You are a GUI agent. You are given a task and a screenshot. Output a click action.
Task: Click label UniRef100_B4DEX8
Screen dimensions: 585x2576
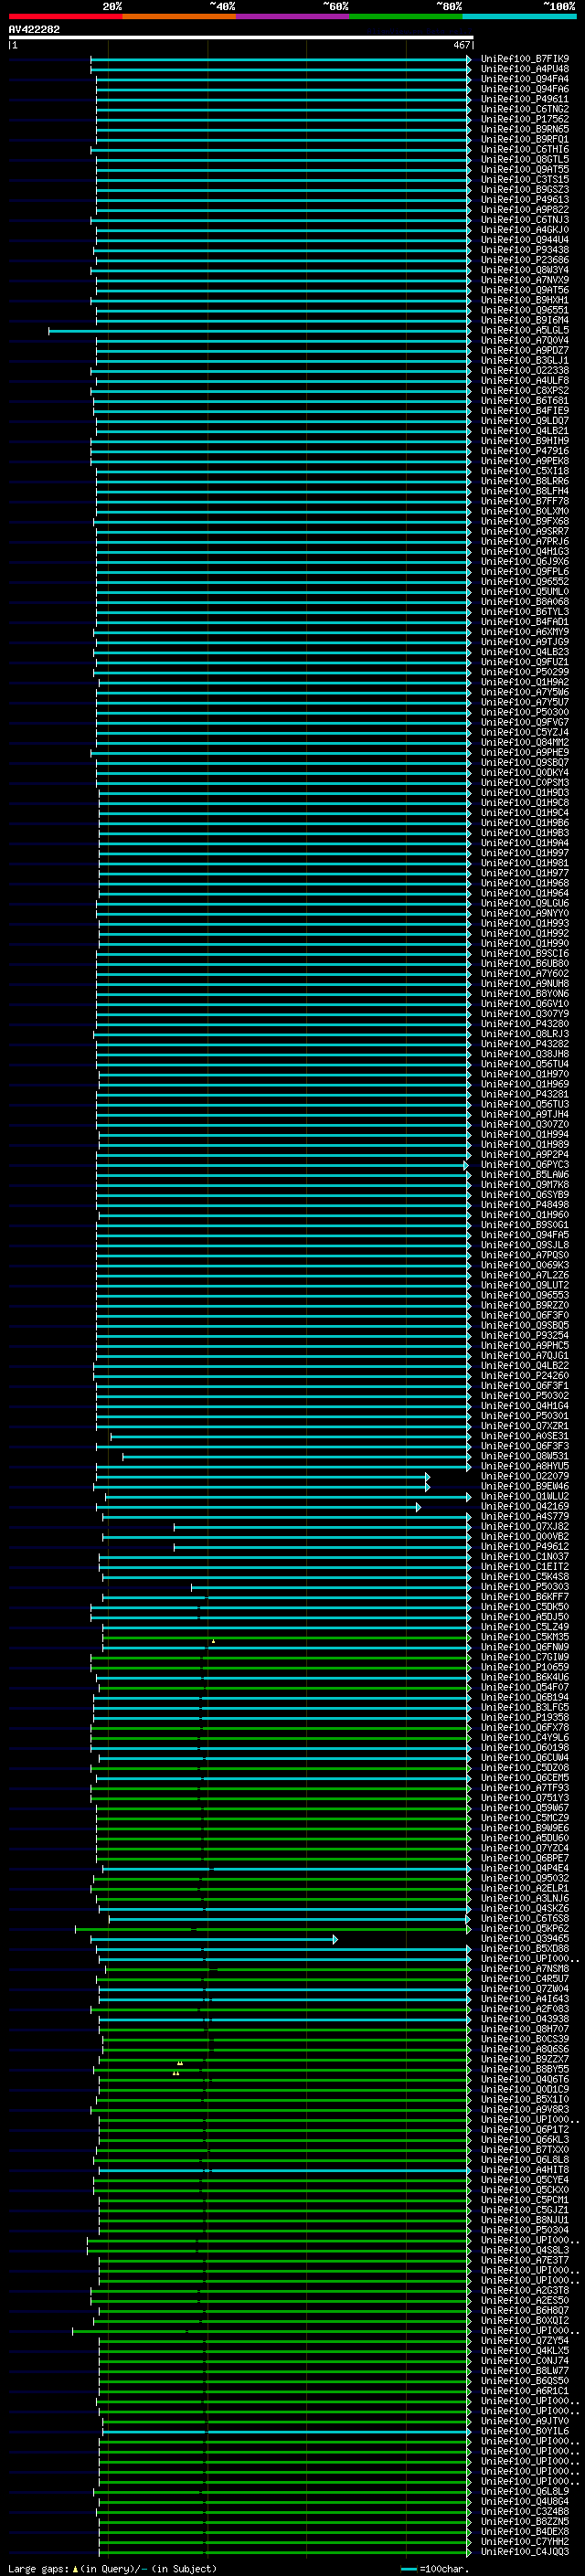click(525, 2531)
